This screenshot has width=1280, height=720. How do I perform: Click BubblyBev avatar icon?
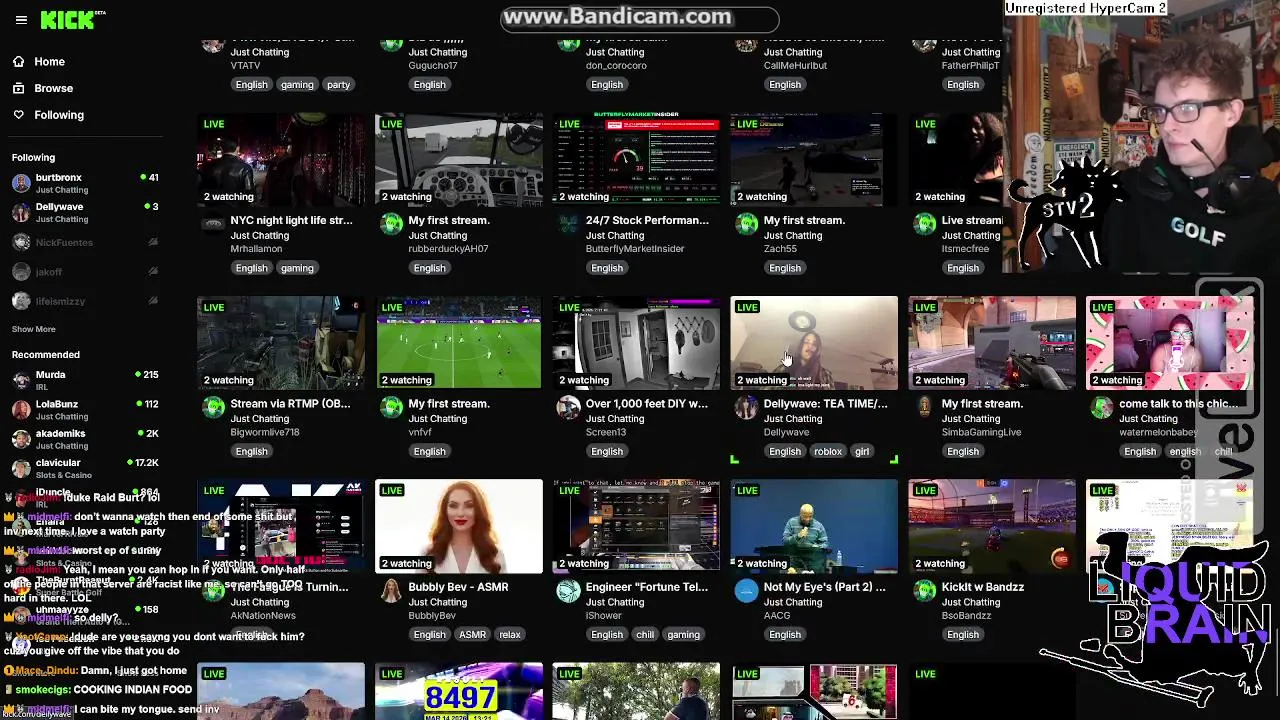(391, 590)
